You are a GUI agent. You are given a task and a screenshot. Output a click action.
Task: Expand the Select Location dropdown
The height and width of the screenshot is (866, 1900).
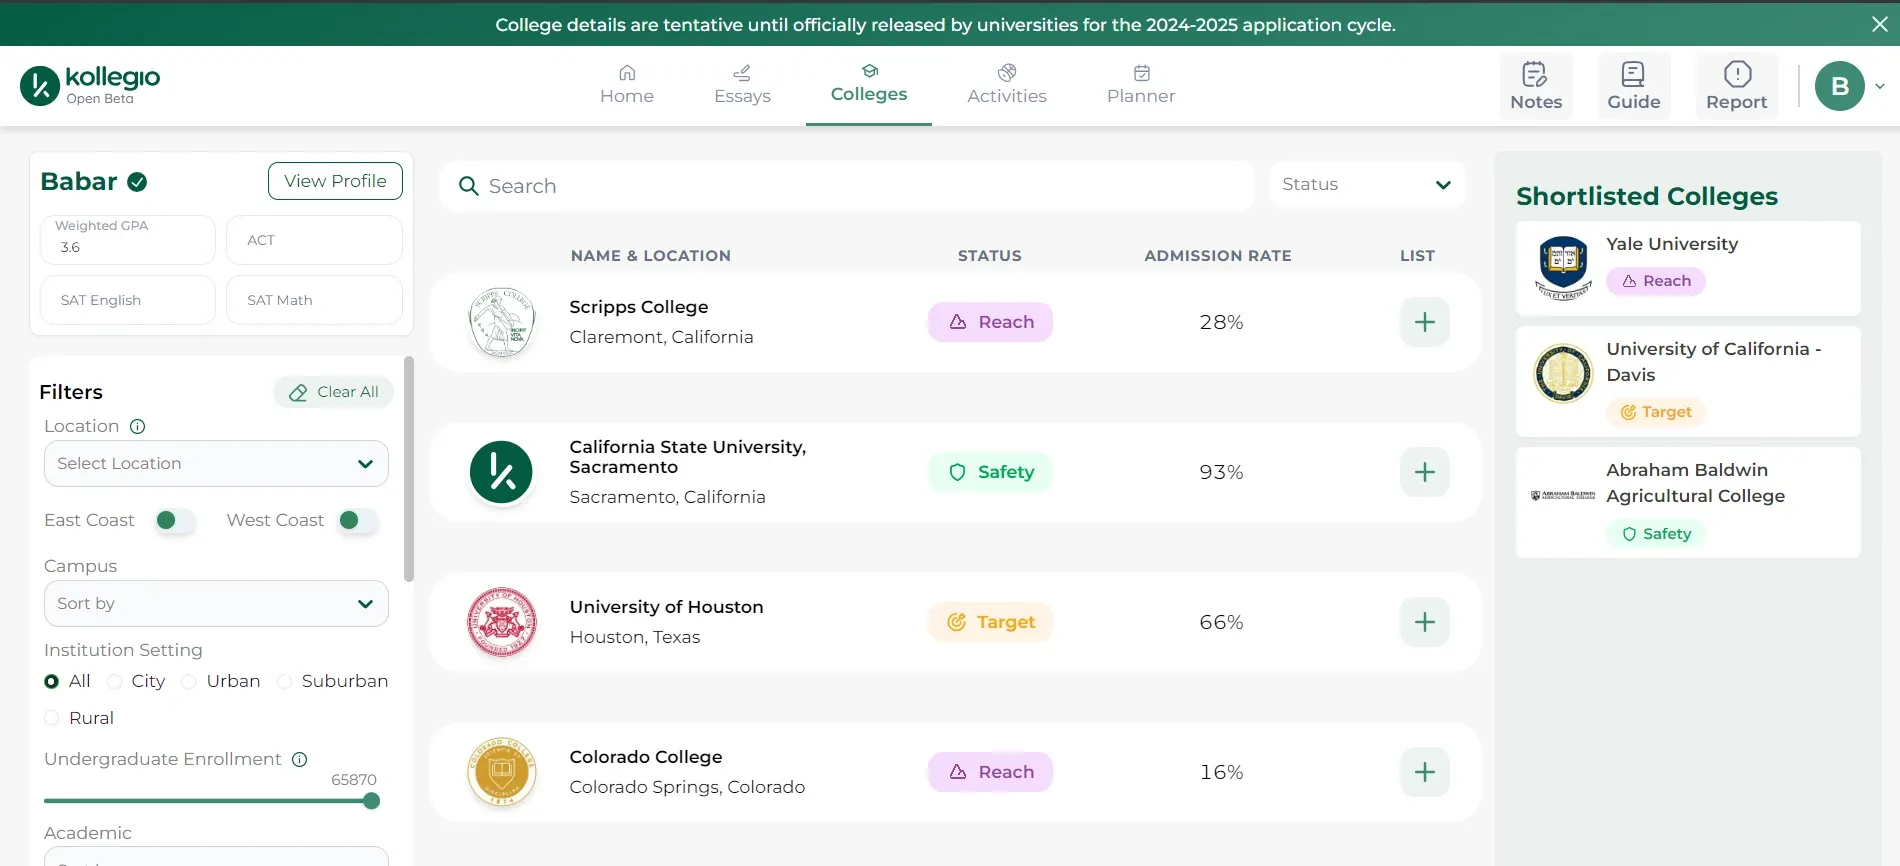click(216, 464)
